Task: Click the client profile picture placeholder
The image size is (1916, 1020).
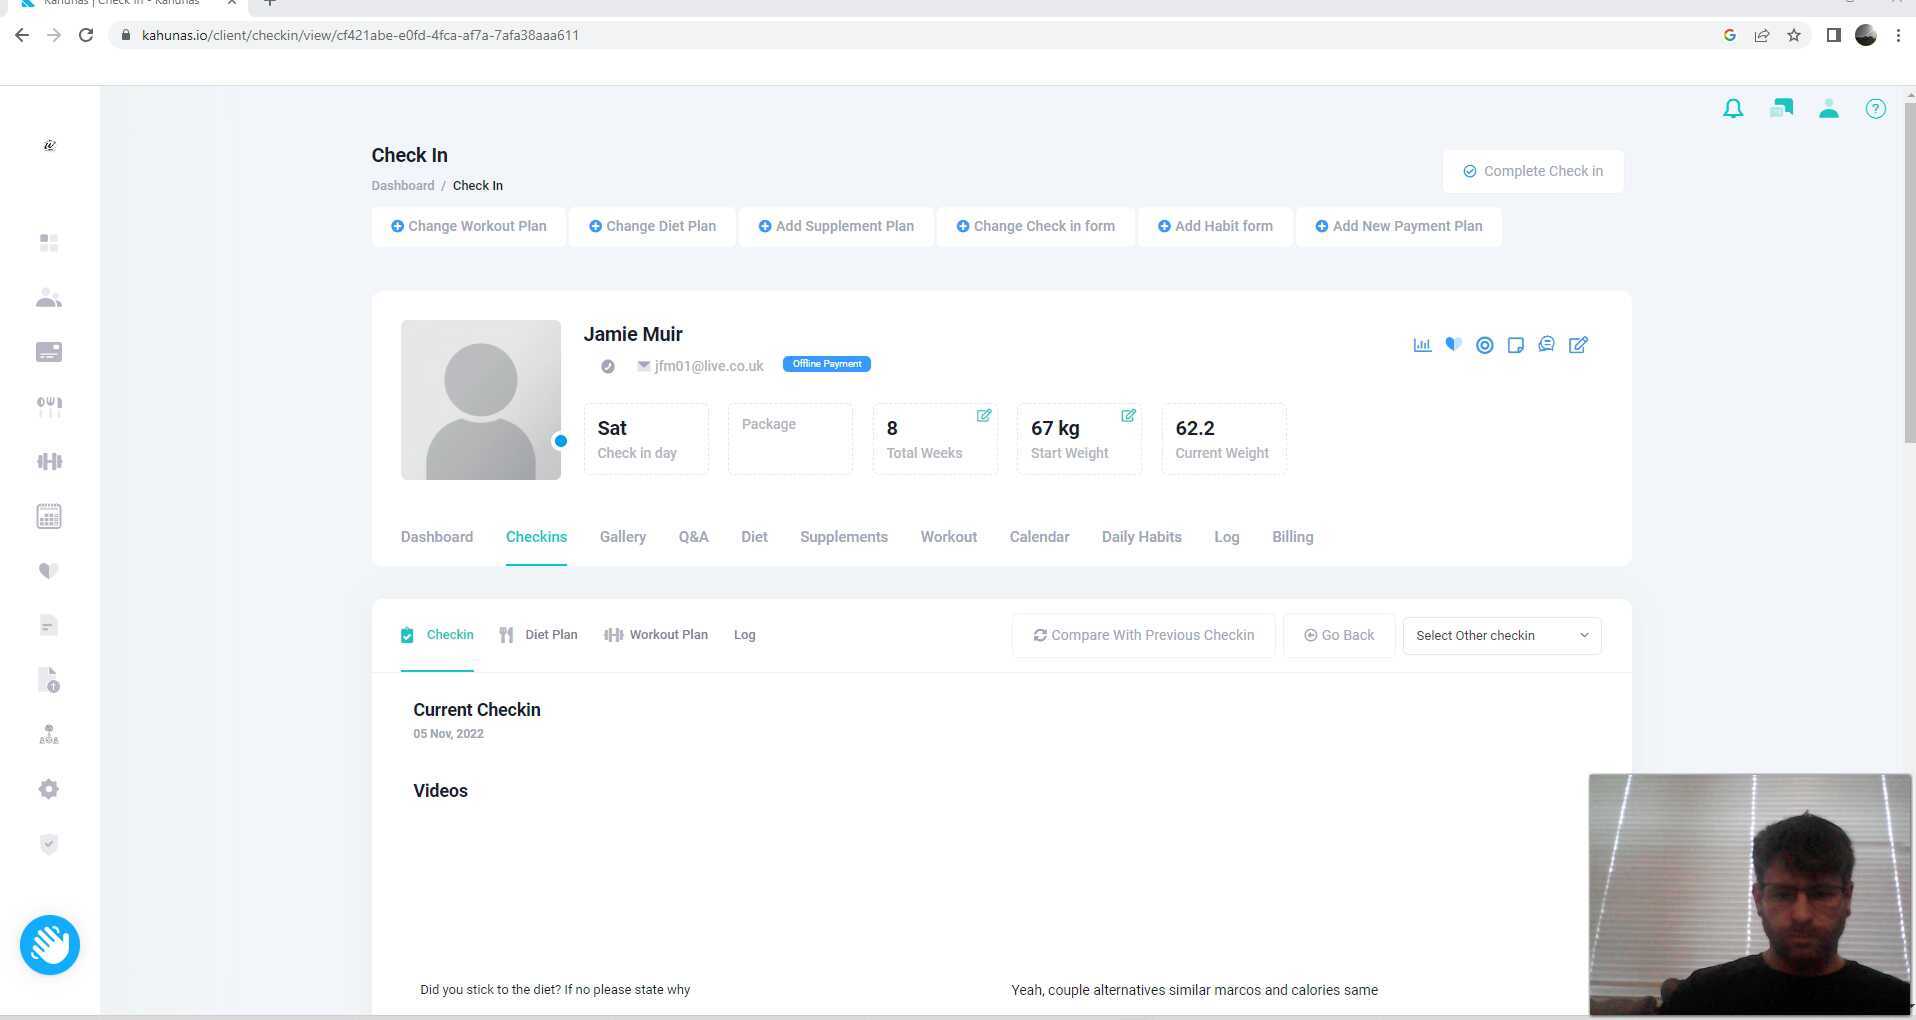Action: (481, 400)
